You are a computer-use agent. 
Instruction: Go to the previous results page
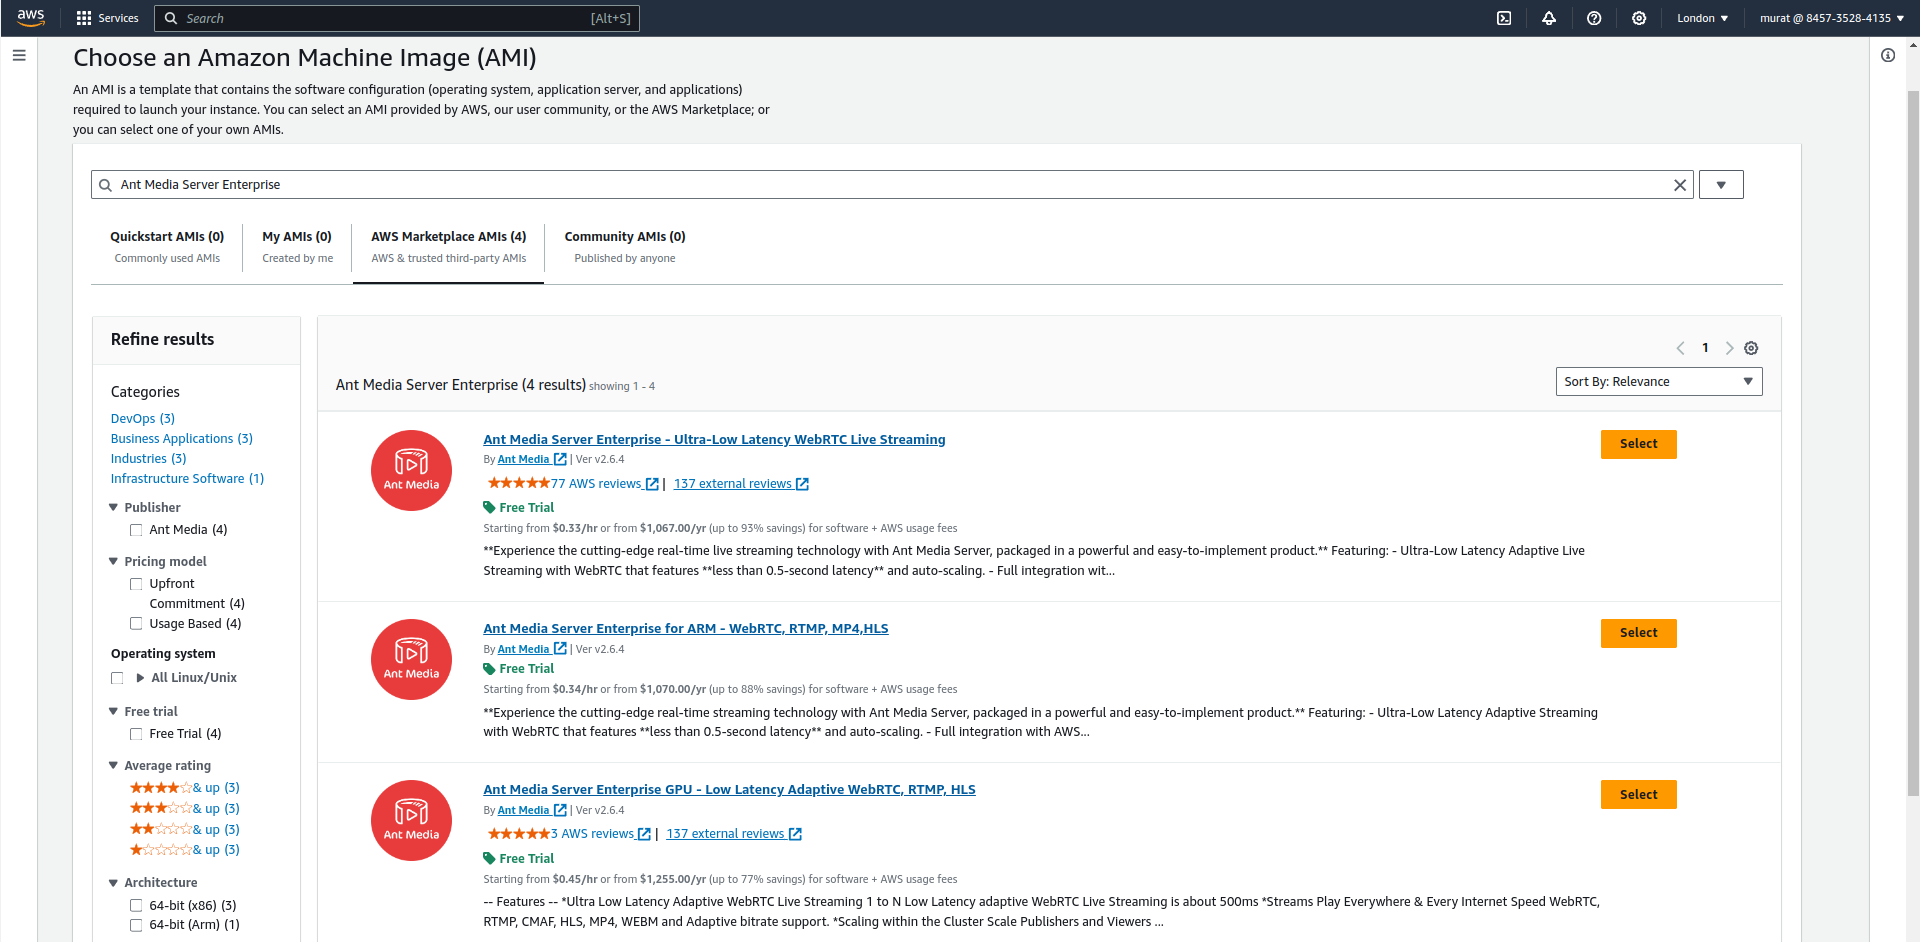1681,348
